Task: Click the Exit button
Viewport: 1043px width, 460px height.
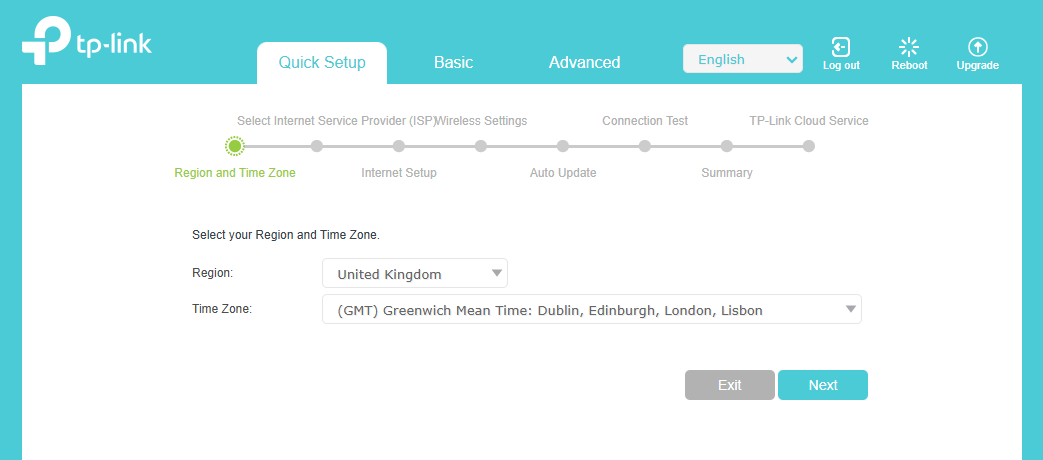Action: click(x=730, y=385)
